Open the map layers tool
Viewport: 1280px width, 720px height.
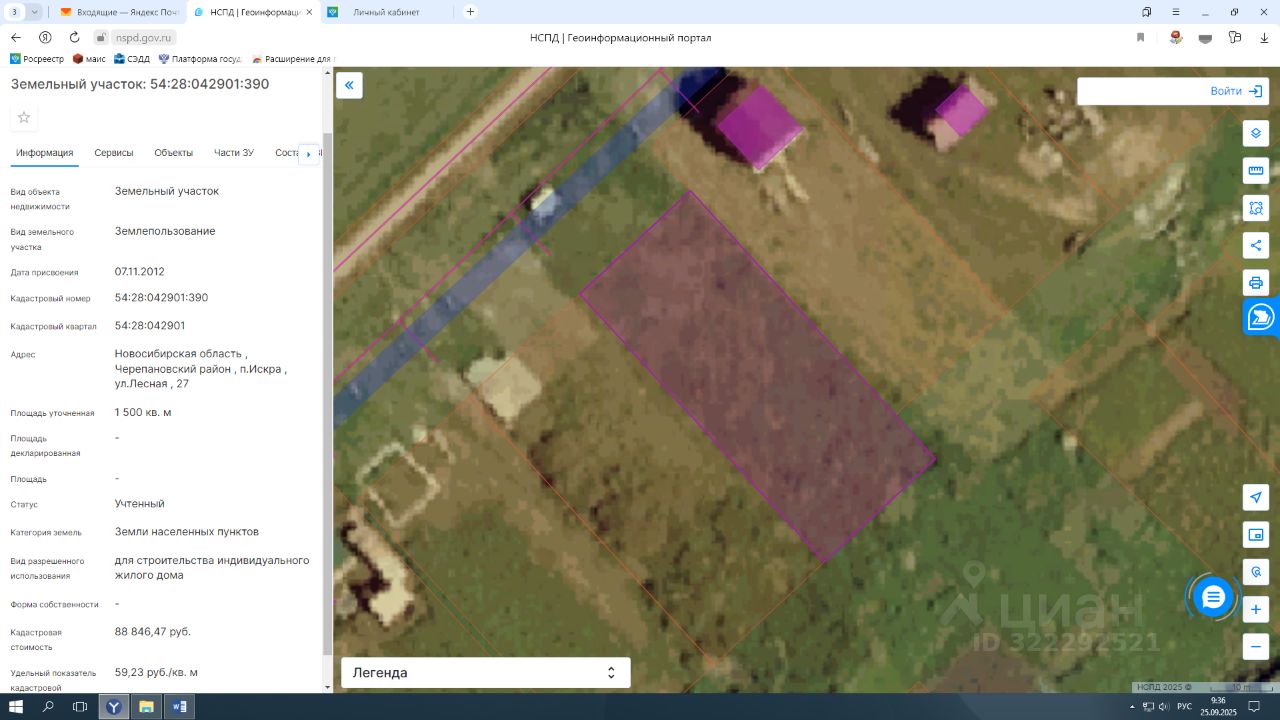[1256, 134]
